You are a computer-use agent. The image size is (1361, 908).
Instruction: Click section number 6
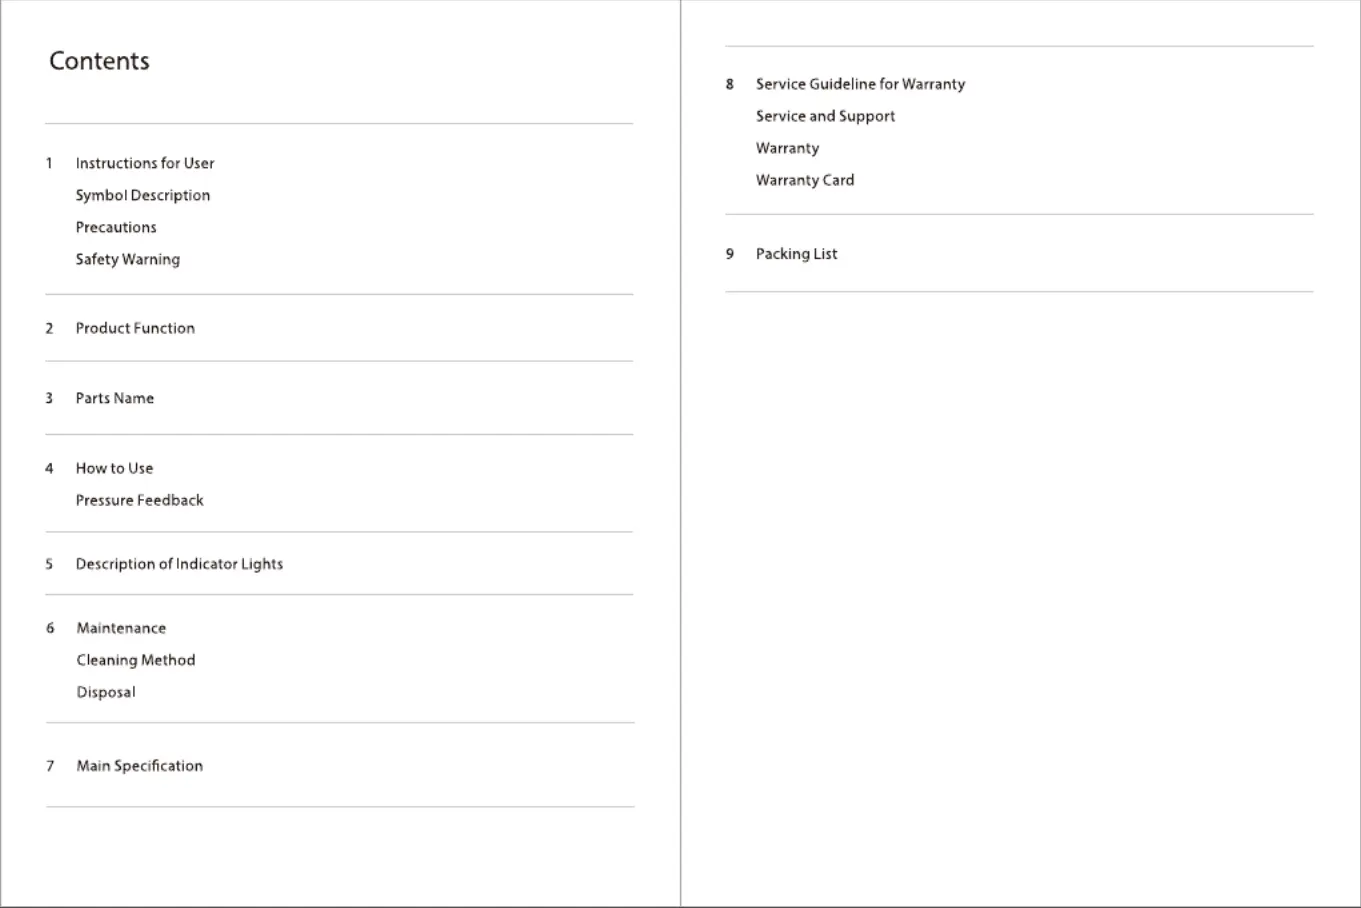coord(50,628)
